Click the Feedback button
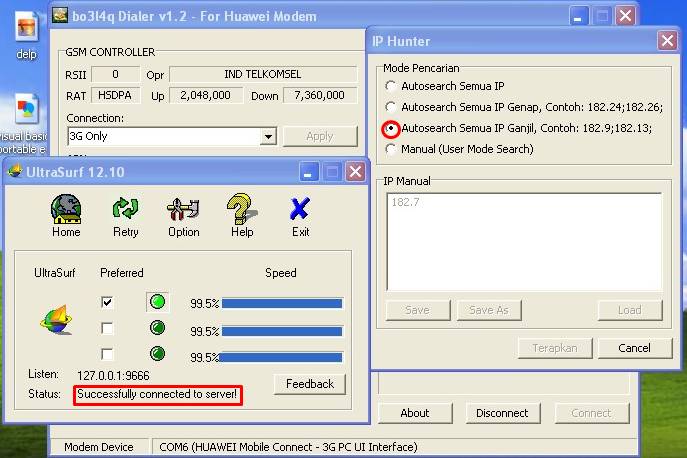Screen dimensions: 687x458 click(x=310, y=384)
